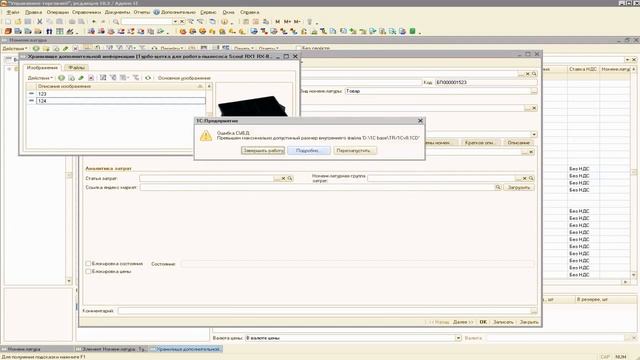Click the Основное изображение button
Viewport: 640px width, 360px height.
coord(184,78)
